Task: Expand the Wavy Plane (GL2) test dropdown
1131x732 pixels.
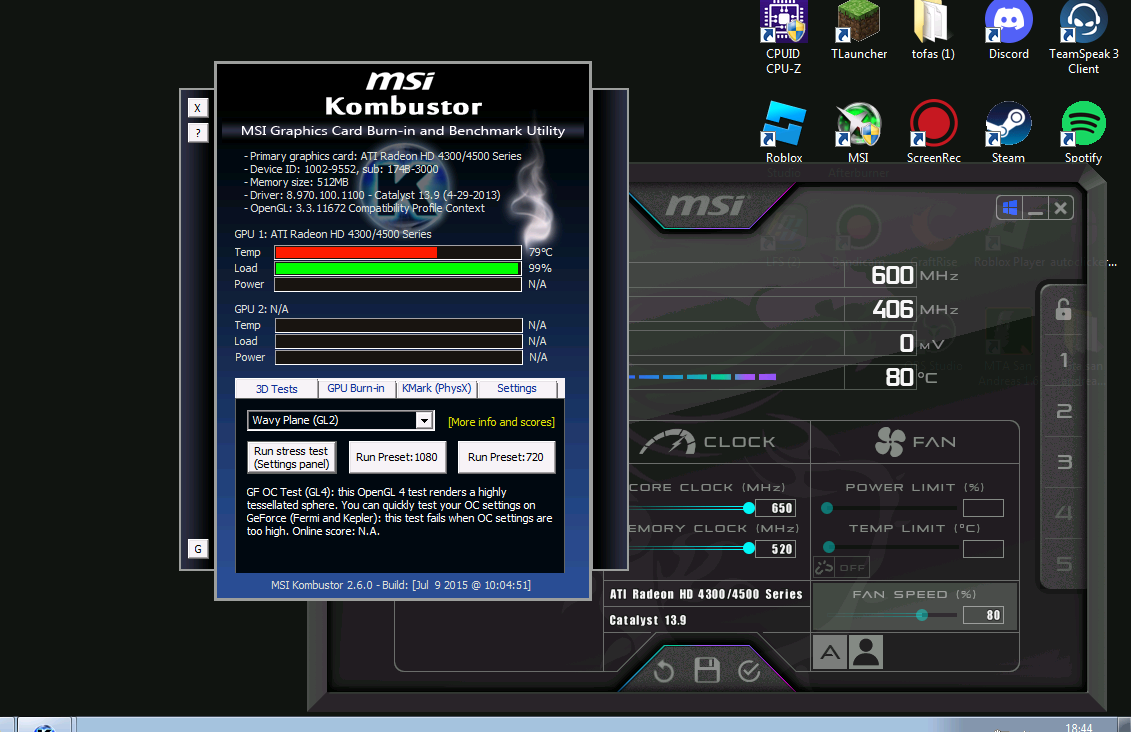Action: pyautogui.click(x=424, y=420)
